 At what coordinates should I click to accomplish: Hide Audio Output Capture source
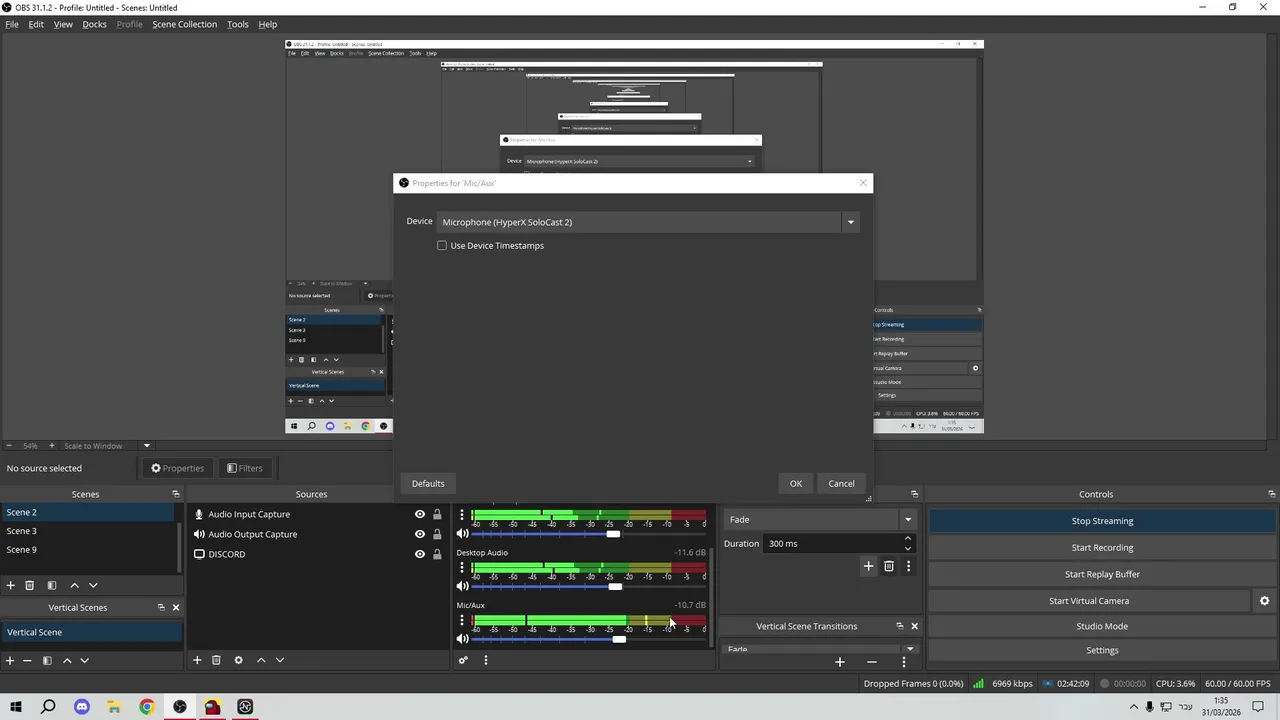[x=420, y=534]
